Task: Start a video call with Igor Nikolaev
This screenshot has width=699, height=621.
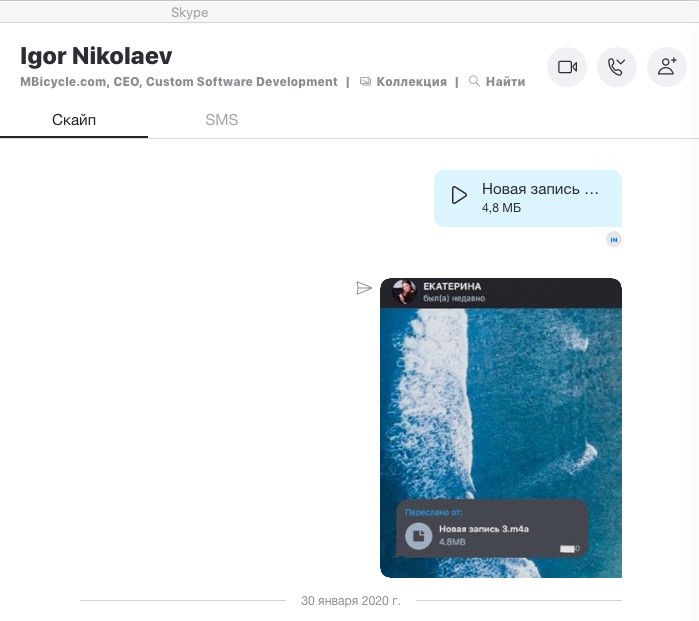Action: pos(567,67)
